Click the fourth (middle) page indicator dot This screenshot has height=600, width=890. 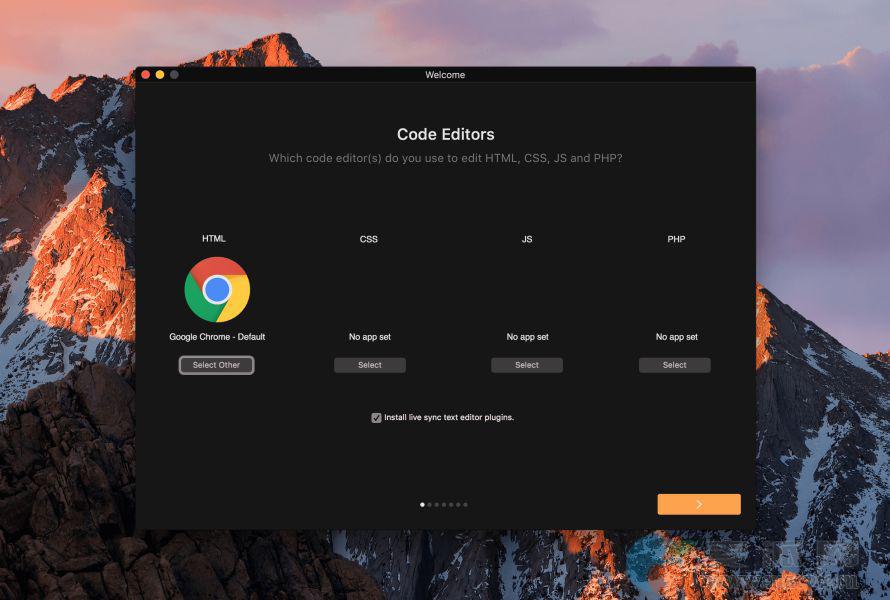[x=444, y=505]
